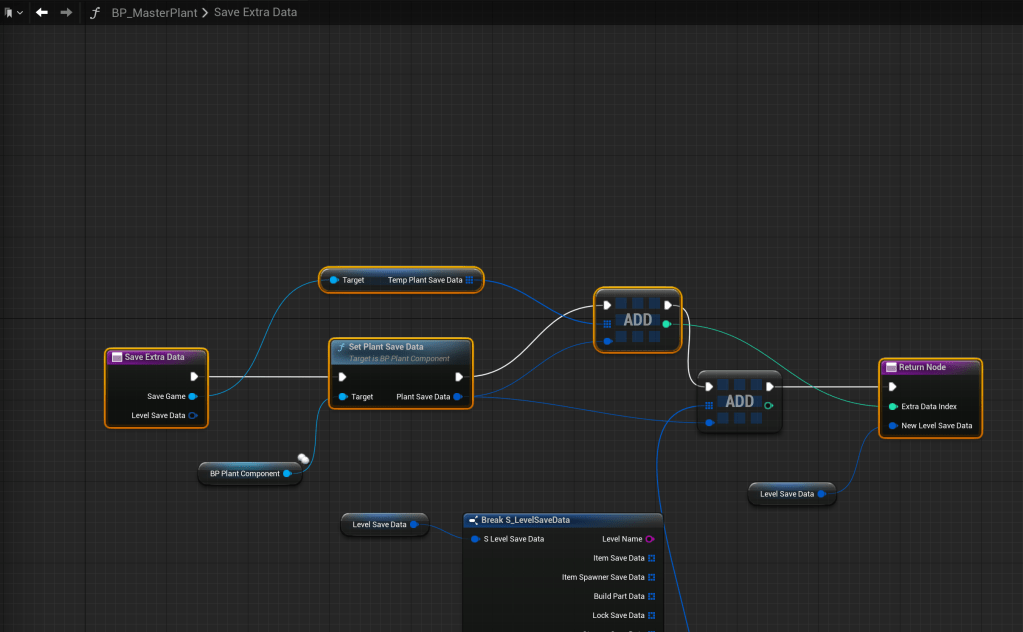Click the Item Save Data array pin
Screen dimensions: 1023x632
coord(651,558)
